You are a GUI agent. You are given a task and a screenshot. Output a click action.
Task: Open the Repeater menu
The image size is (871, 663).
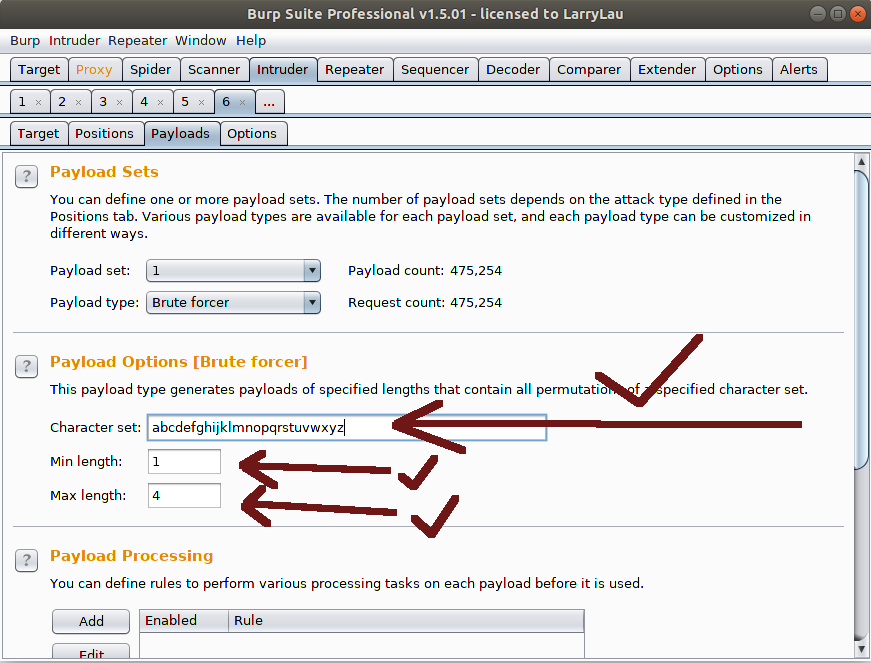tap(137, 41)
